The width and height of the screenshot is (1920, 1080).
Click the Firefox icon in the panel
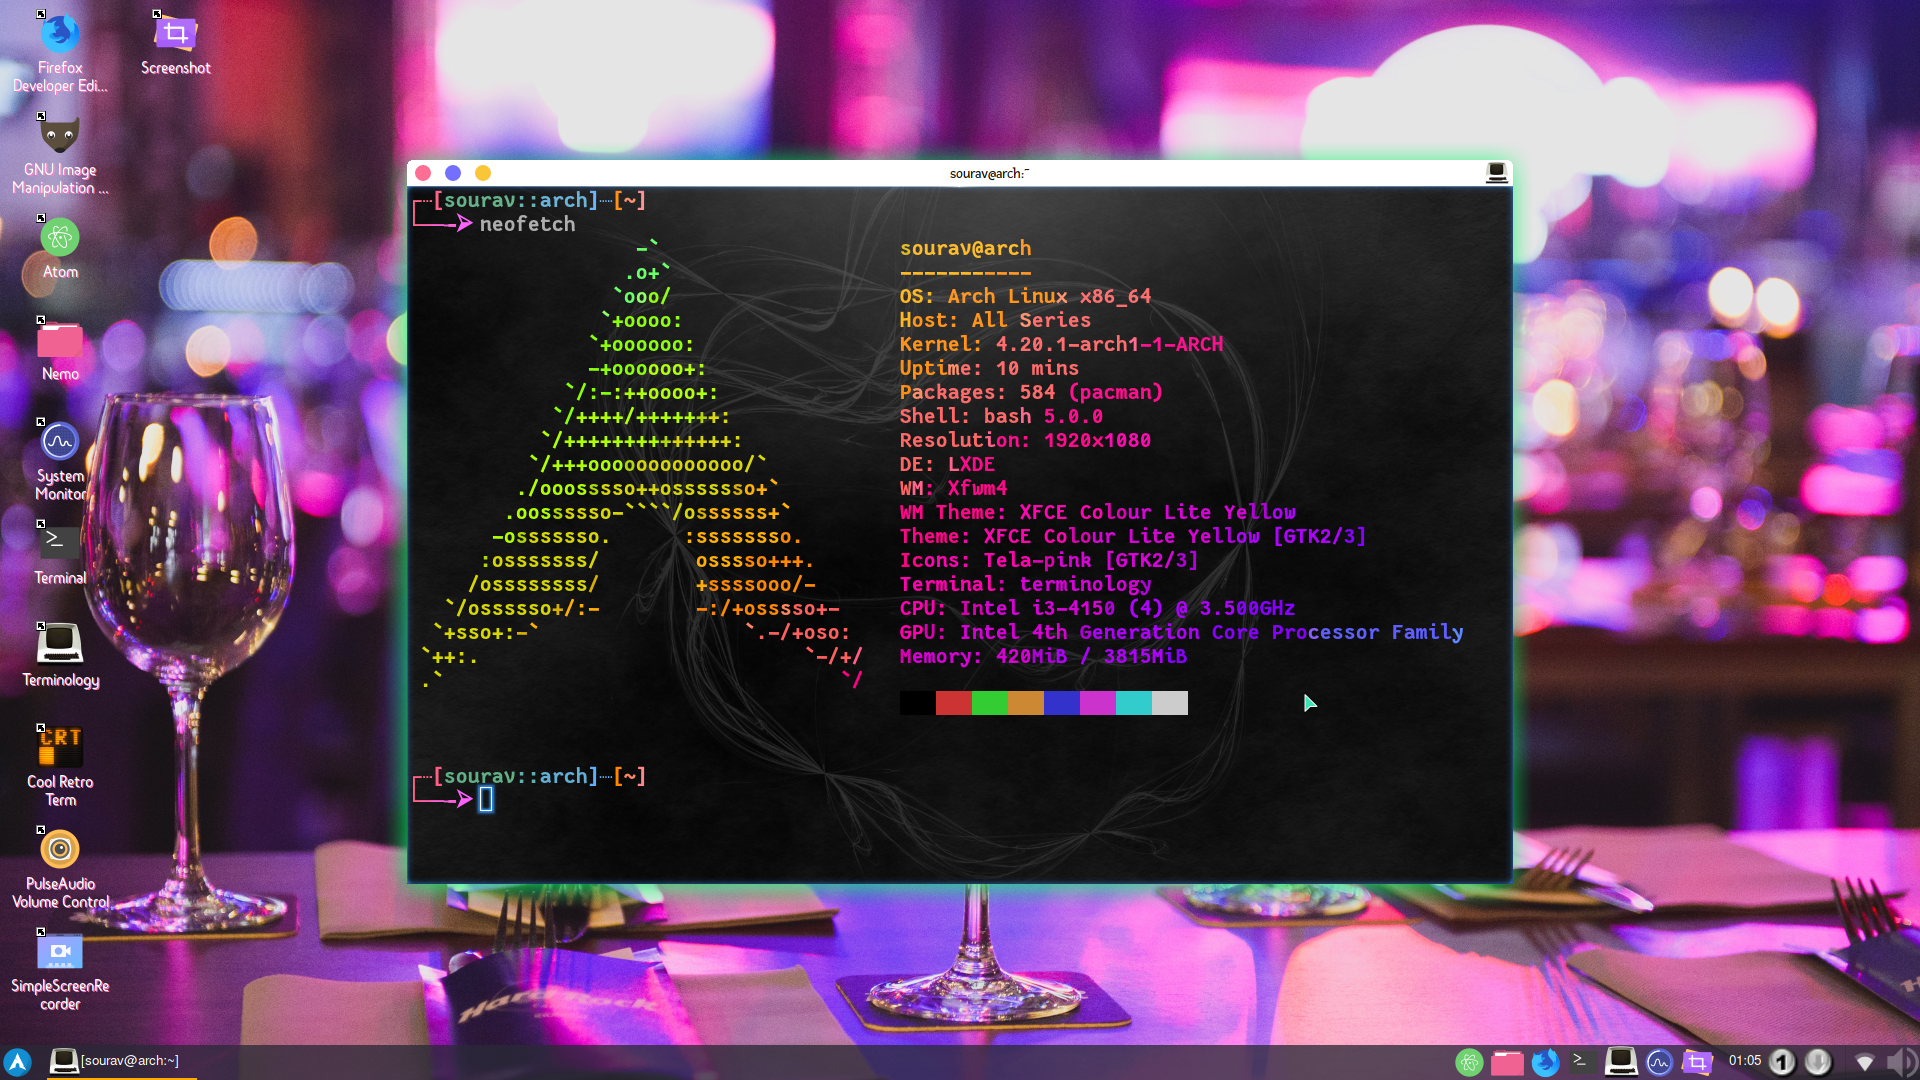click(x=1545, y=1062)
